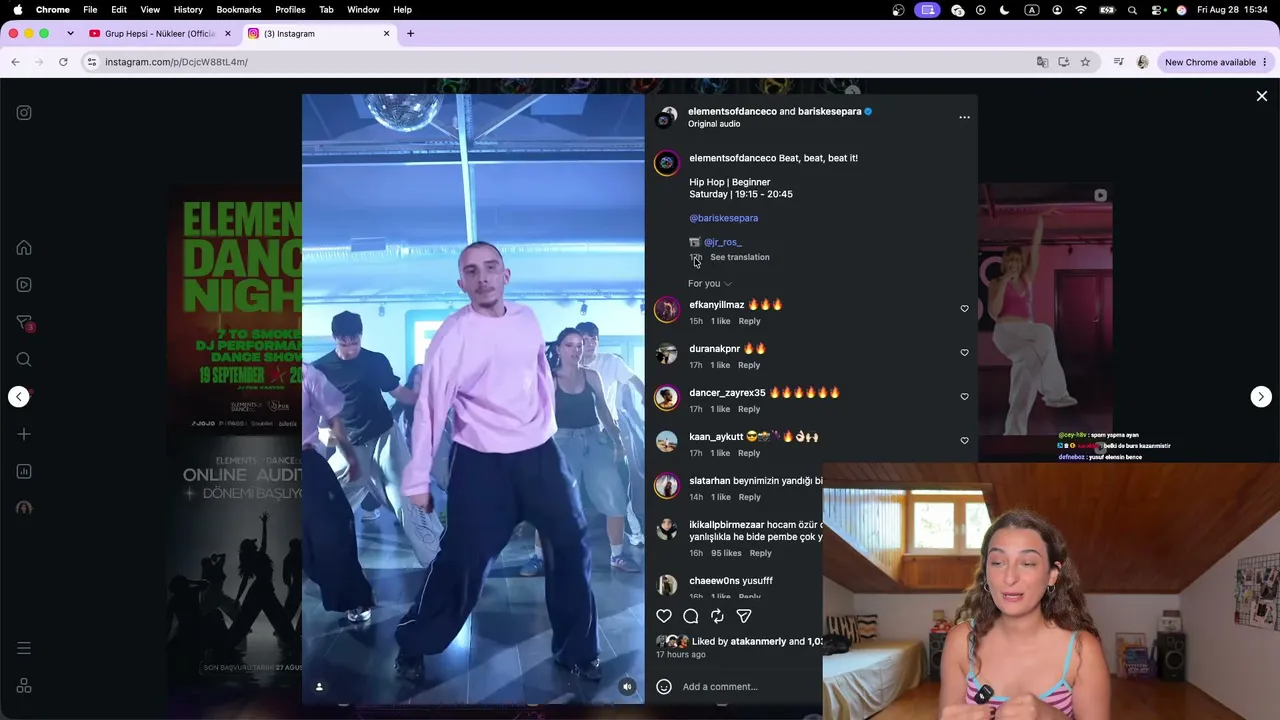
Task: Open Messages in the Instagram sidebar
Action: [x=24, y=322]
